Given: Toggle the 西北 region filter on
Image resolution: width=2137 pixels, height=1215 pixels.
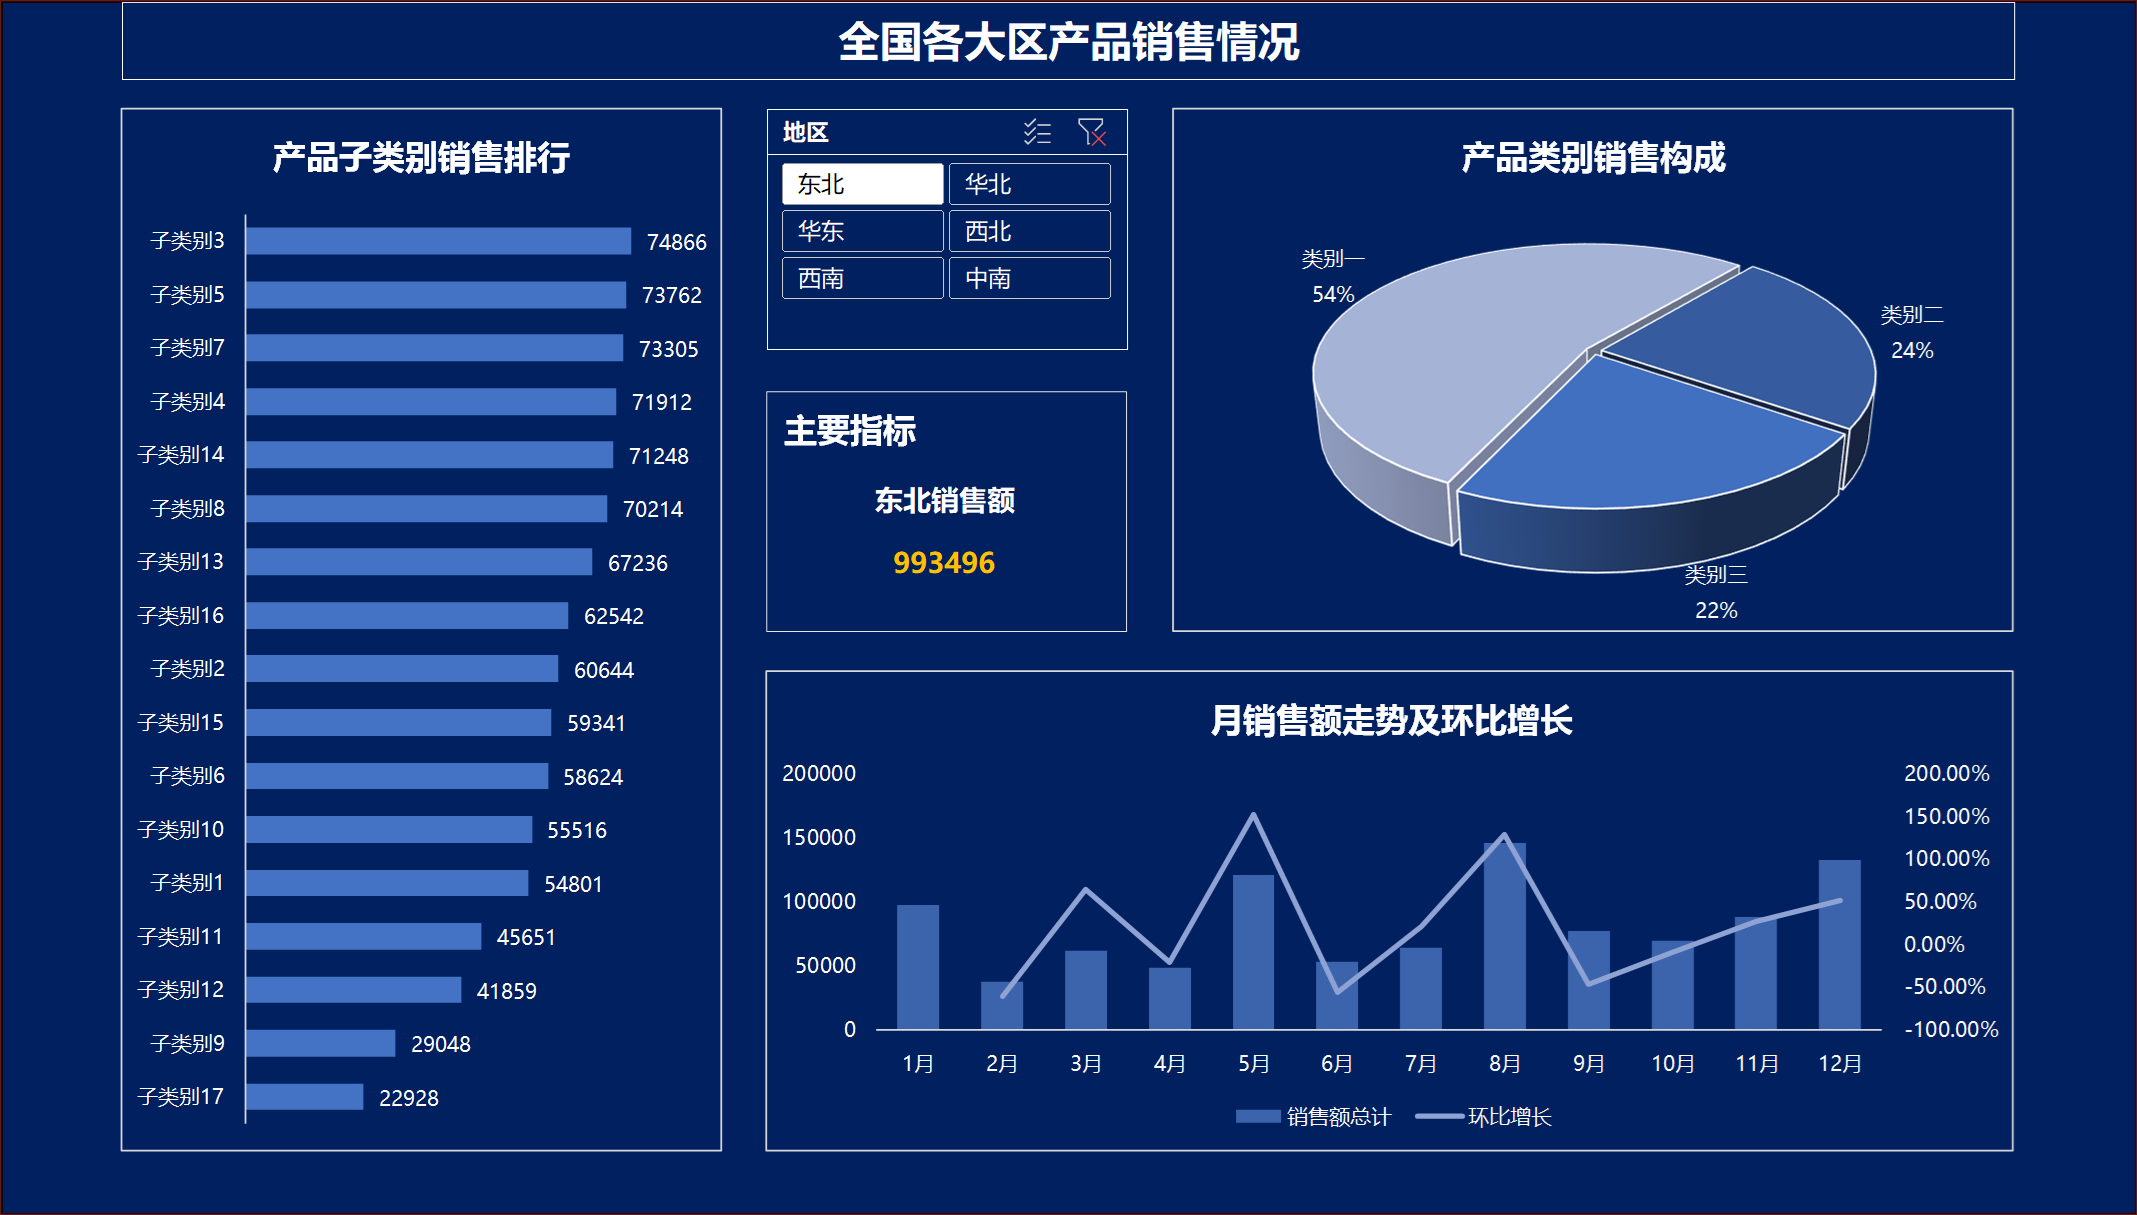Looking at the screenshot, I should coord(1029,231).
